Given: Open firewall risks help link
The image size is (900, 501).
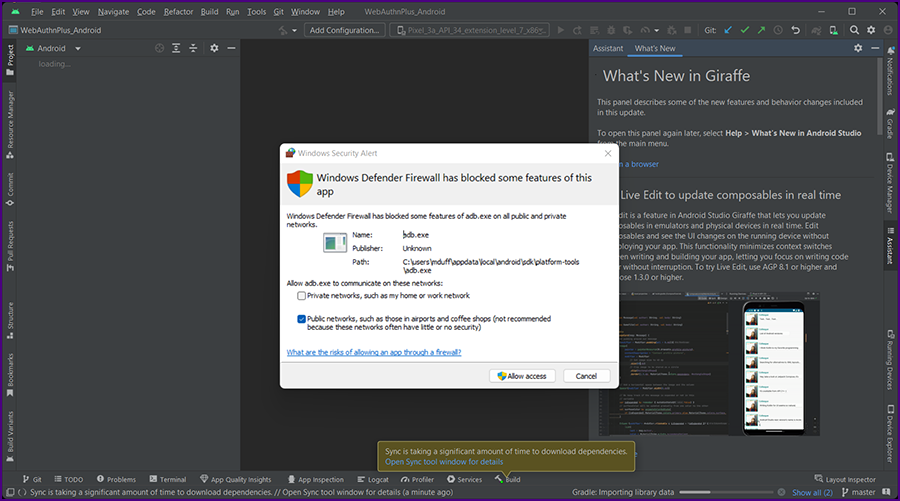Looking at the screenshot, I should [373, 352].
